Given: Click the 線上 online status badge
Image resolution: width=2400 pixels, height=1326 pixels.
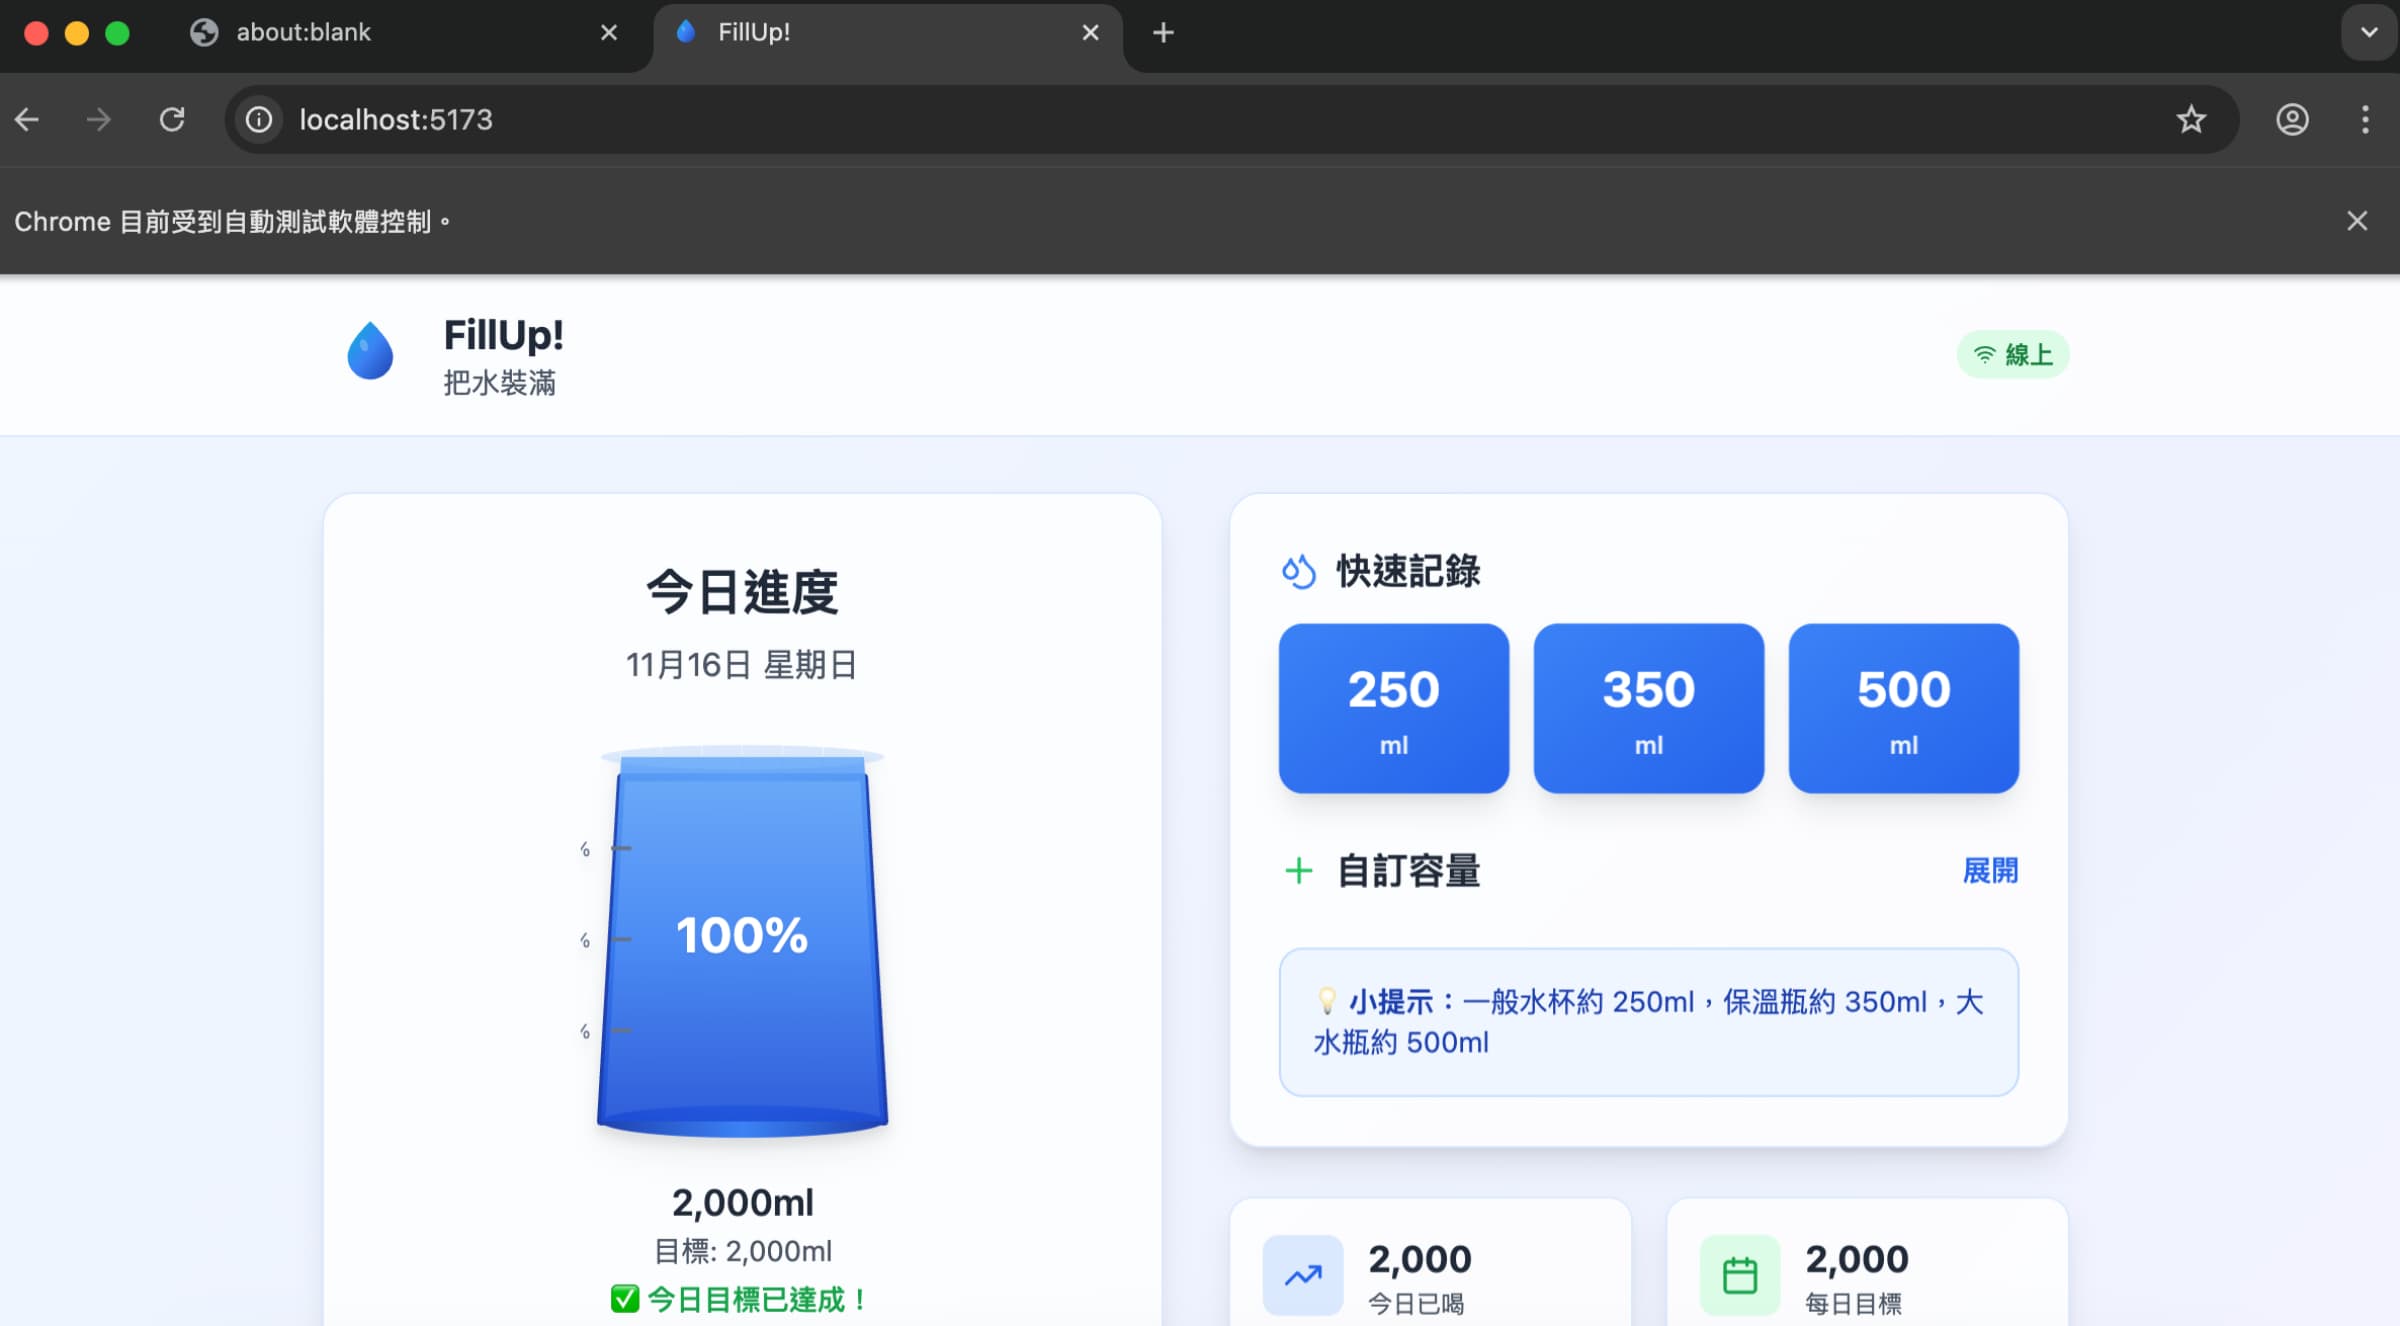Looking at the screenshot, I should [2012, 354].
